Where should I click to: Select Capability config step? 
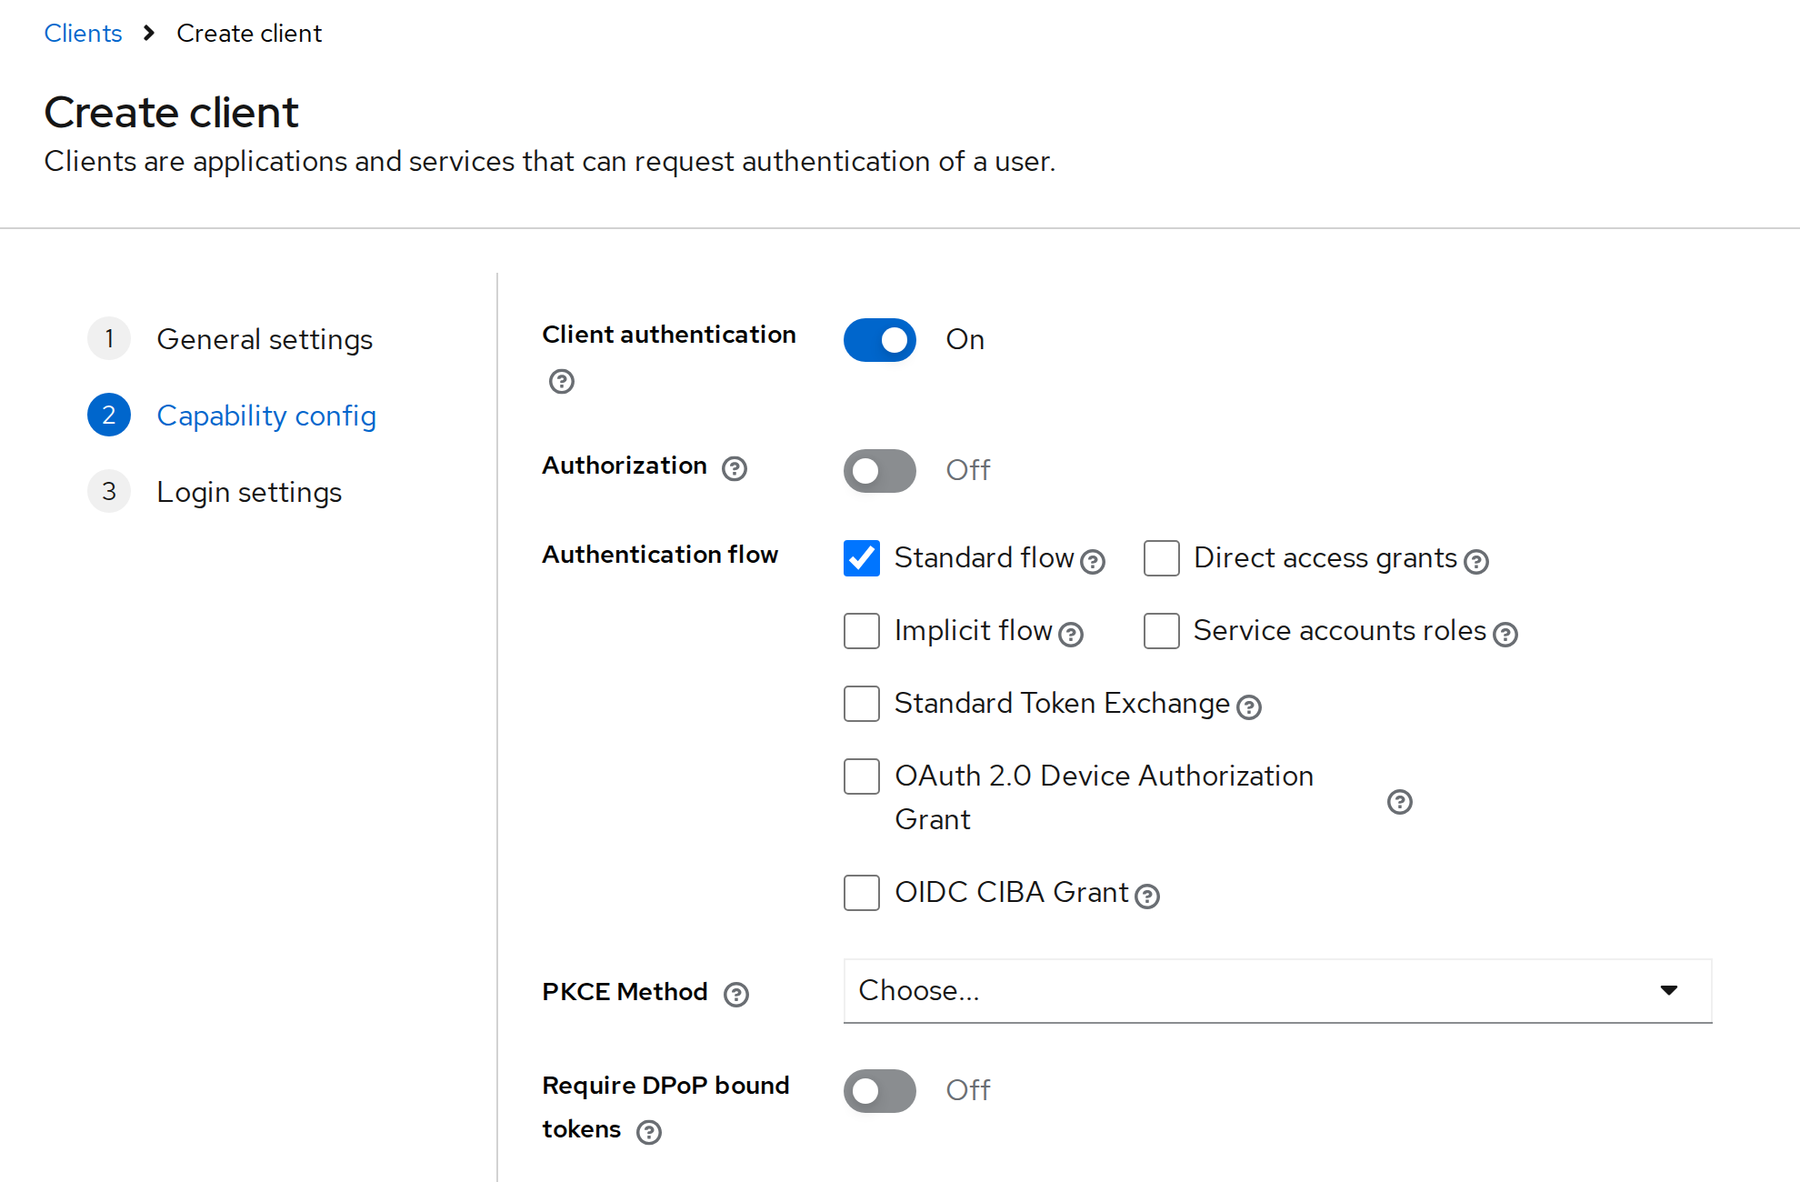pos(232,415)
